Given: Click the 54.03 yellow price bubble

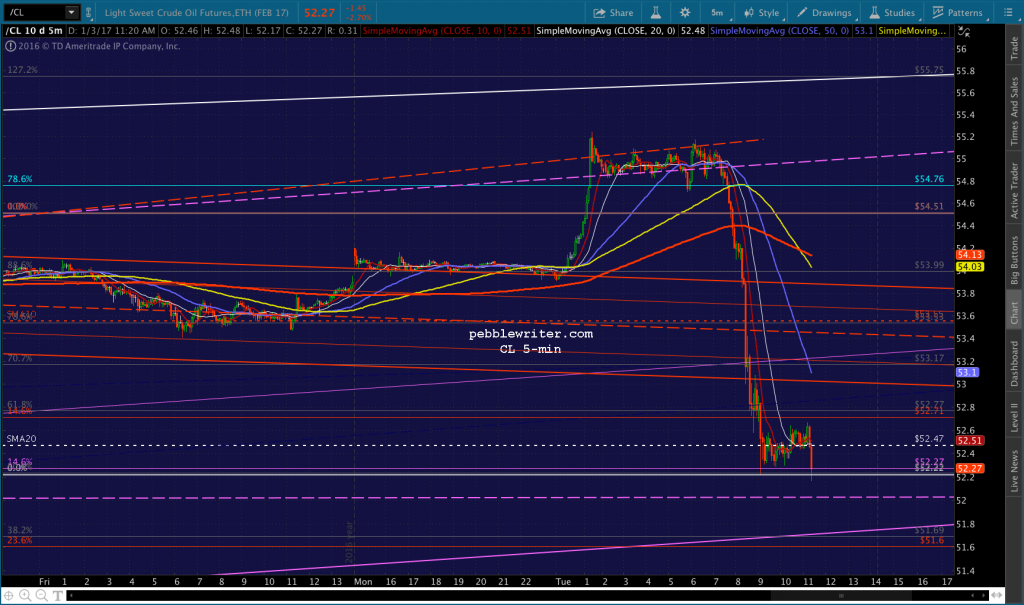Looking at the screenshot, I should click(969, 267).
